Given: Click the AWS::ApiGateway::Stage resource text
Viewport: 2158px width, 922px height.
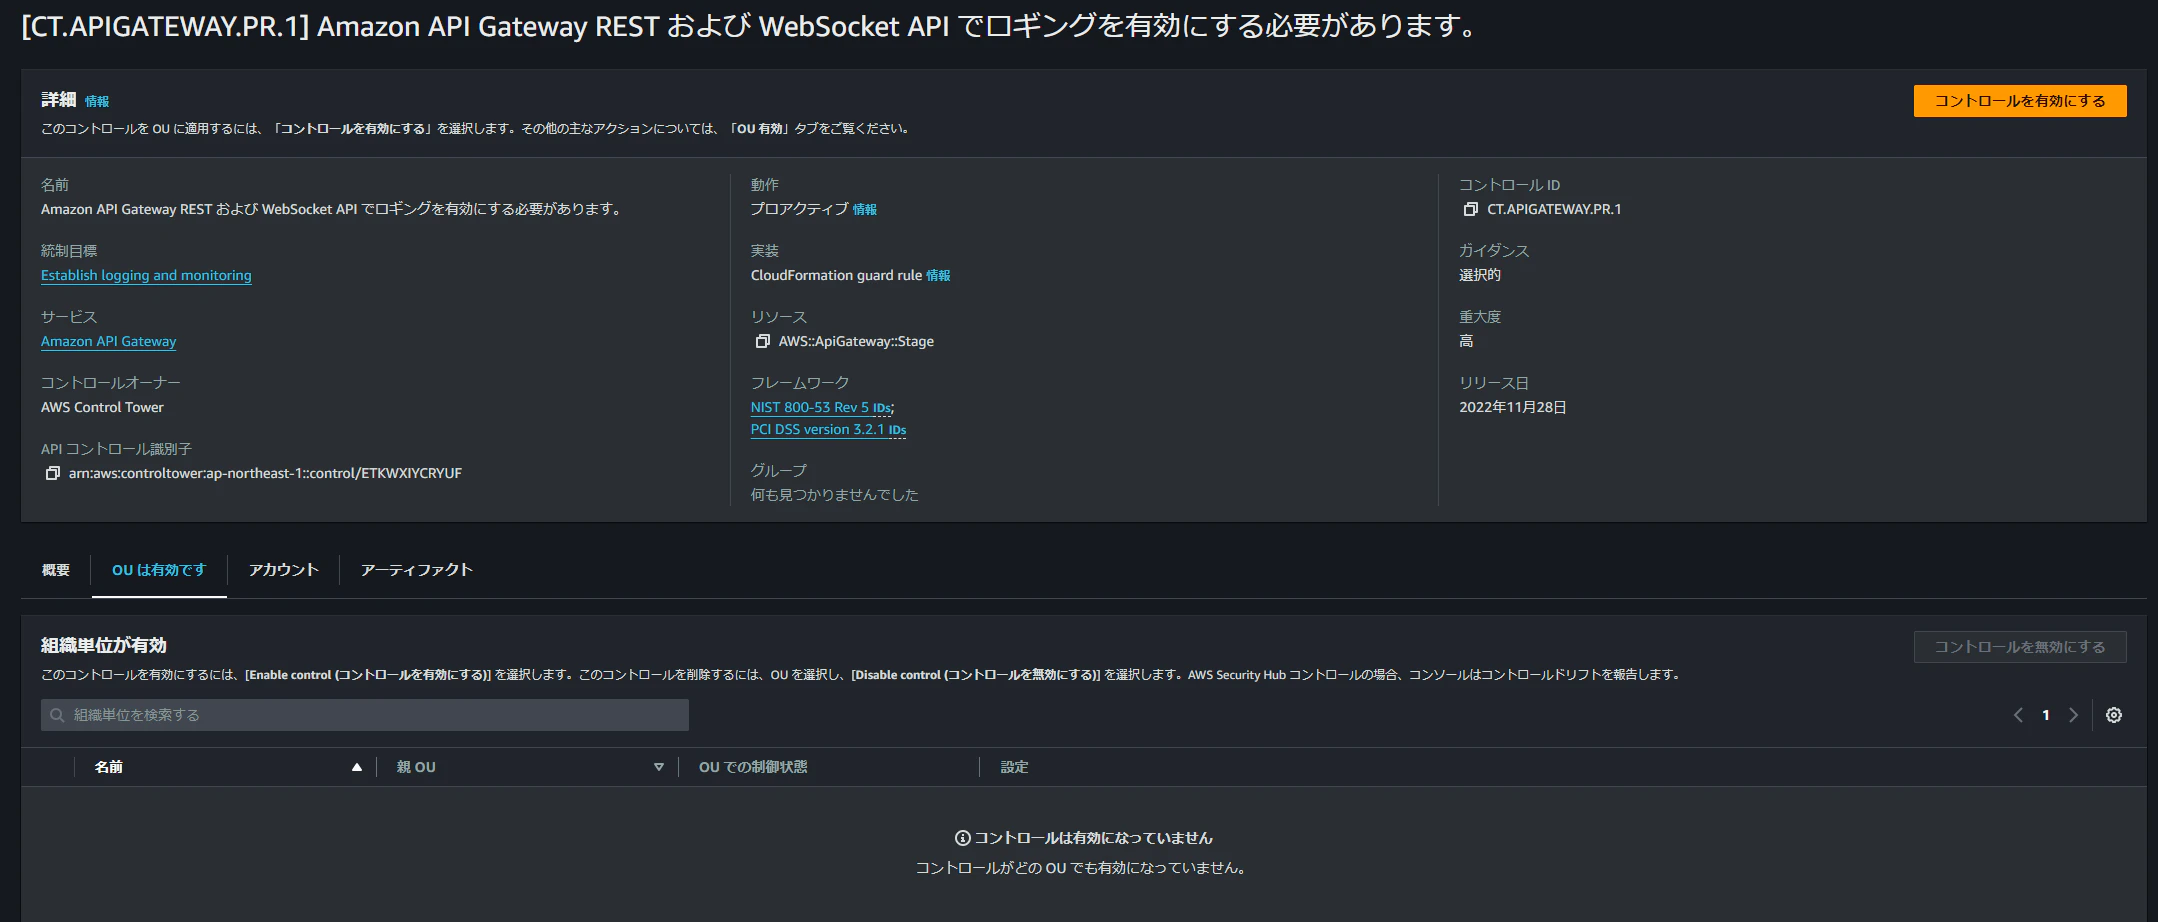Looking at the screenshot, I should [856, 341].
